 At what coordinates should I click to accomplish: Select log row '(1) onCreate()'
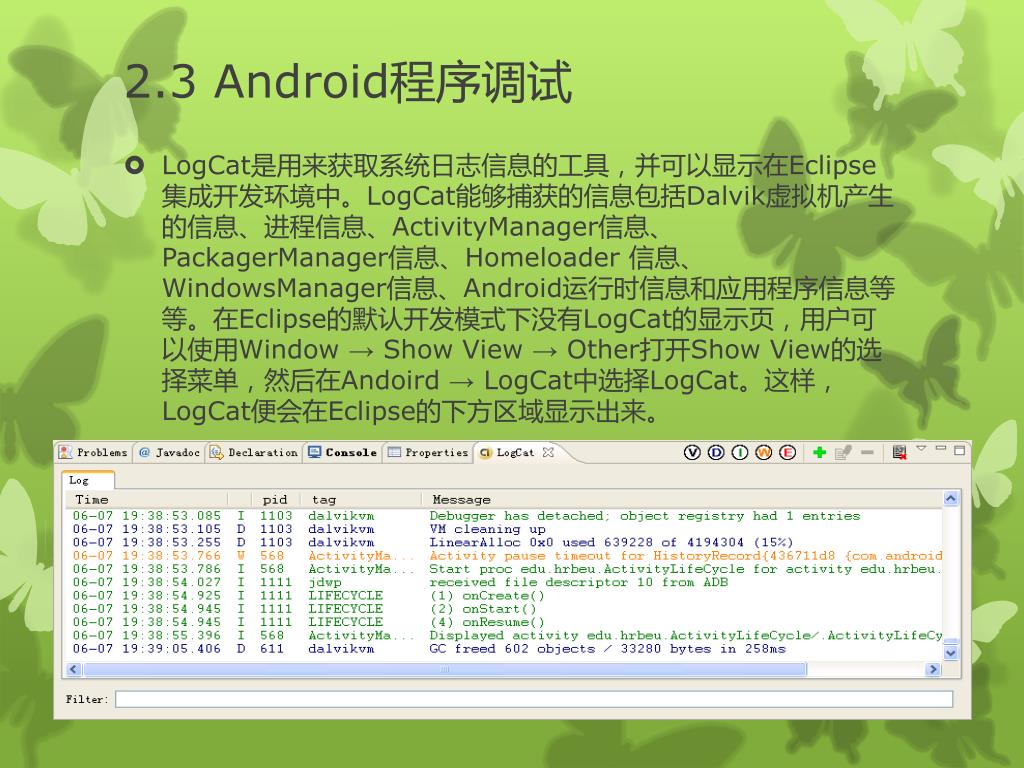pos(505,596)
